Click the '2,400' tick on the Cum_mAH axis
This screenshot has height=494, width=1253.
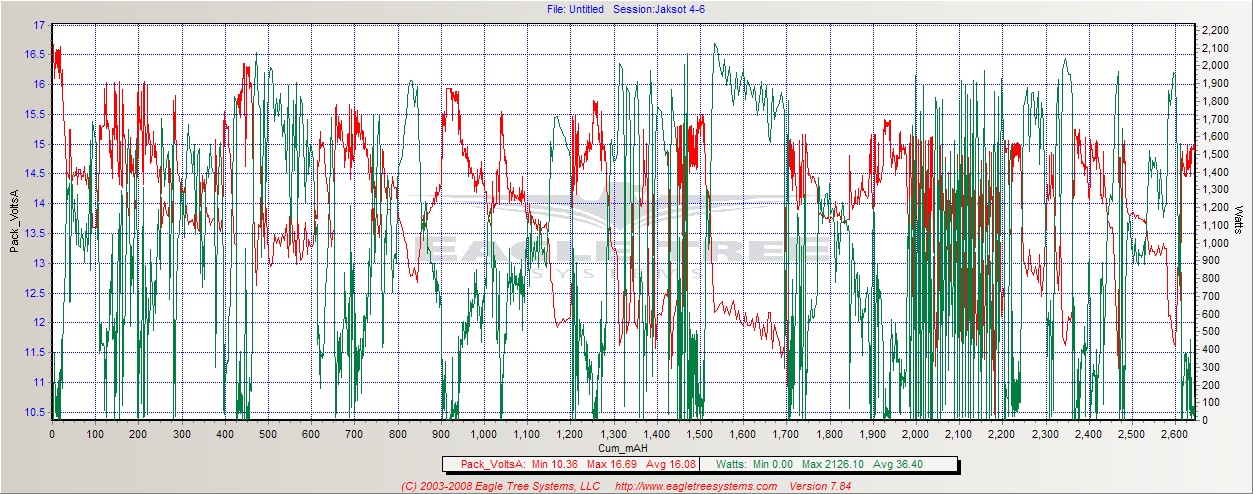(1088, 435)
